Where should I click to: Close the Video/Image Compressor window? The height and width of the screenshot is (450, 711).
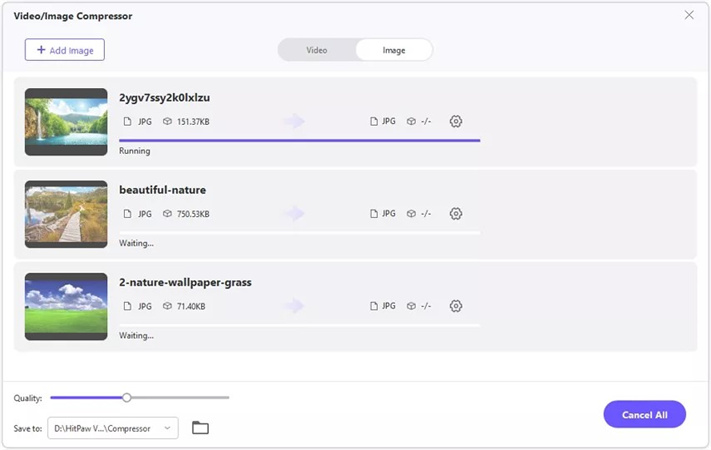click(x=689, y=15)
